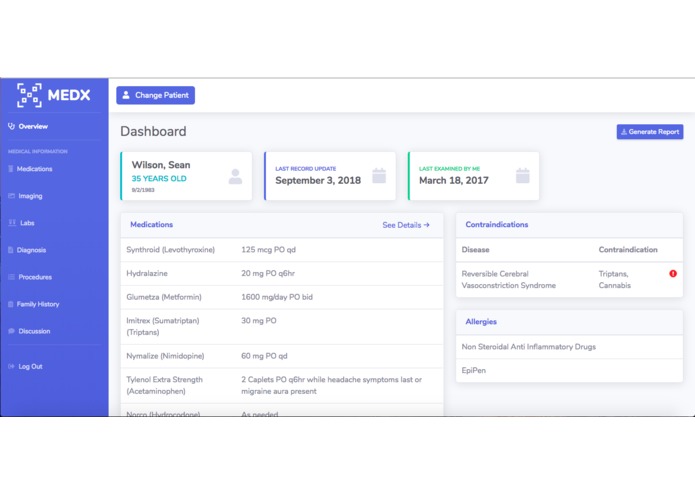695x494 pixels.
Task: Select the Hydralazine medication row
Action: [282, 273]
